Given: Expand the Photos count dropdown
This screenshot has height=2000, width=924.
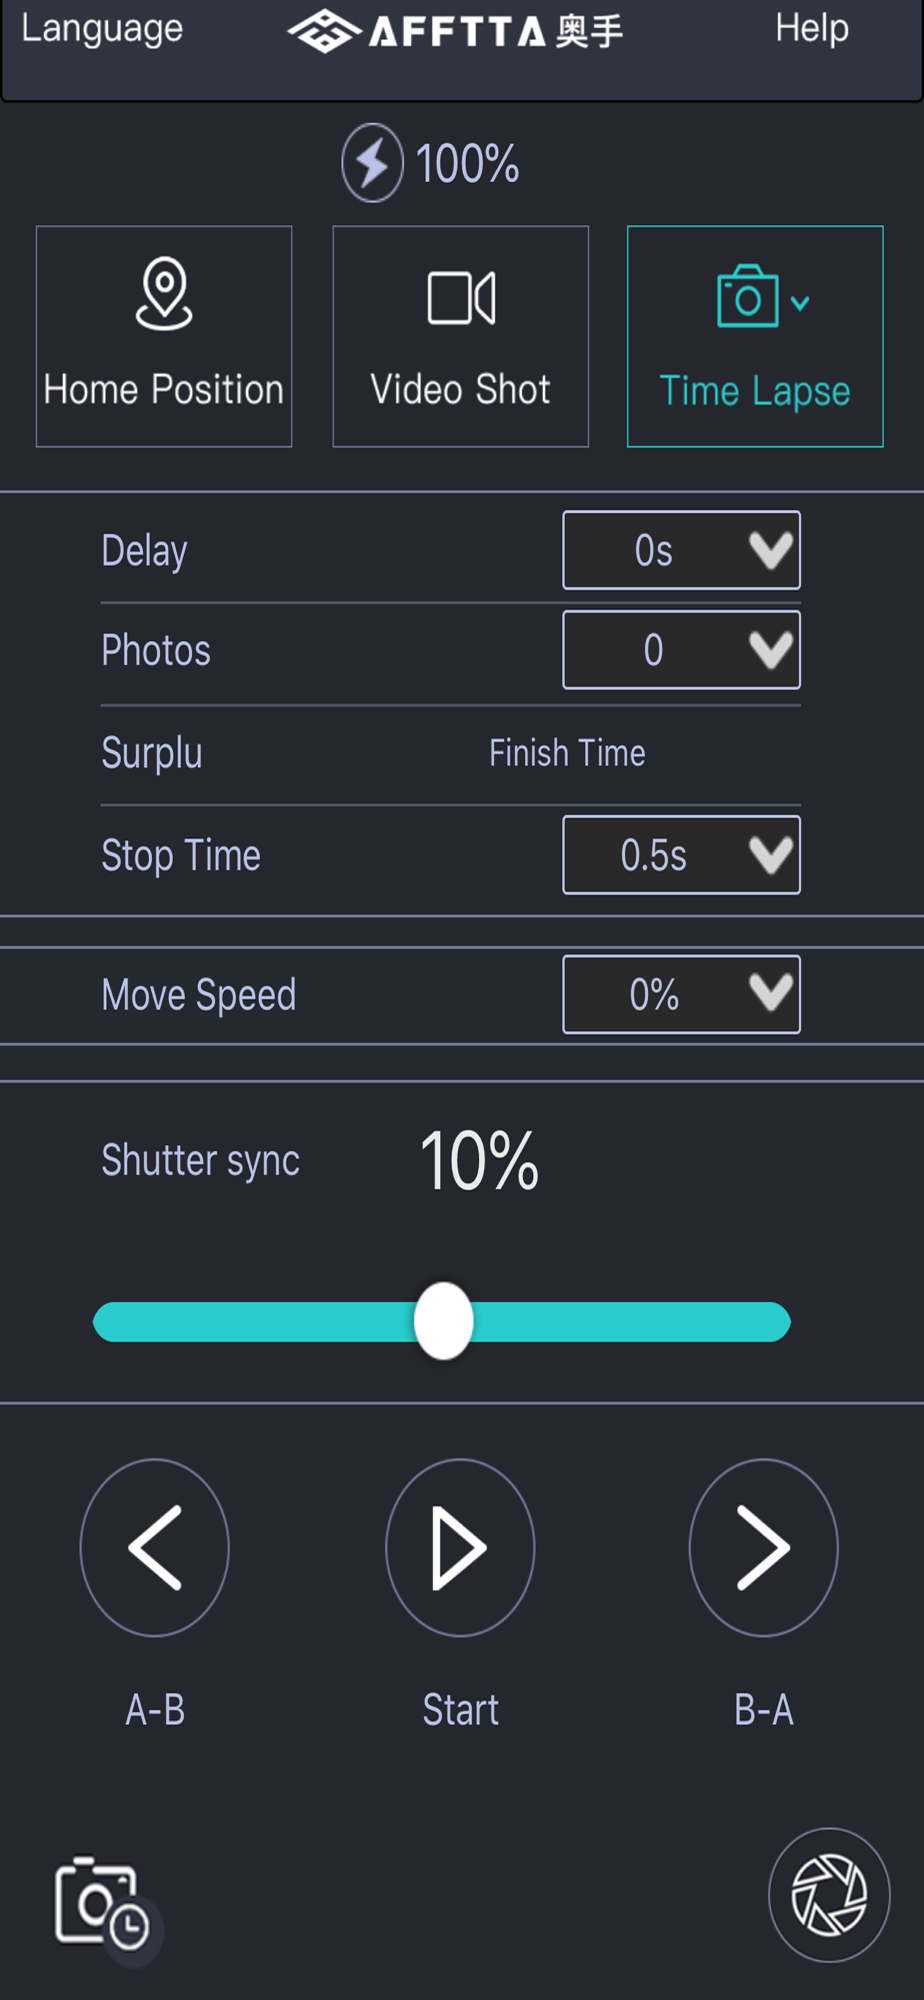Looking at the screenshot, I should point(682,650).
